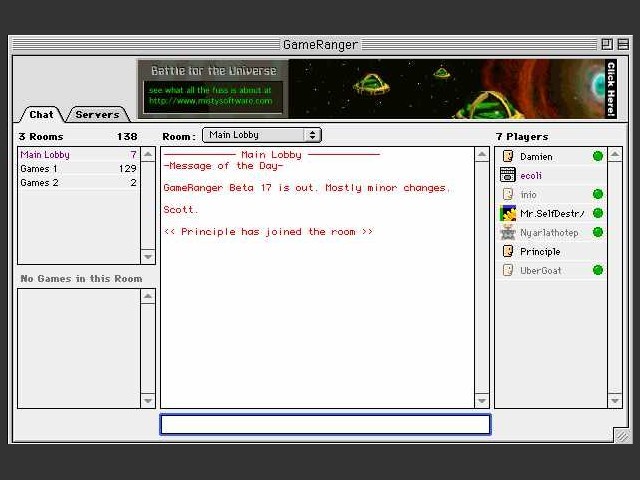Click the window collapse box in title bar
Screen dimensions: 640x480
(x=623, y=44)
